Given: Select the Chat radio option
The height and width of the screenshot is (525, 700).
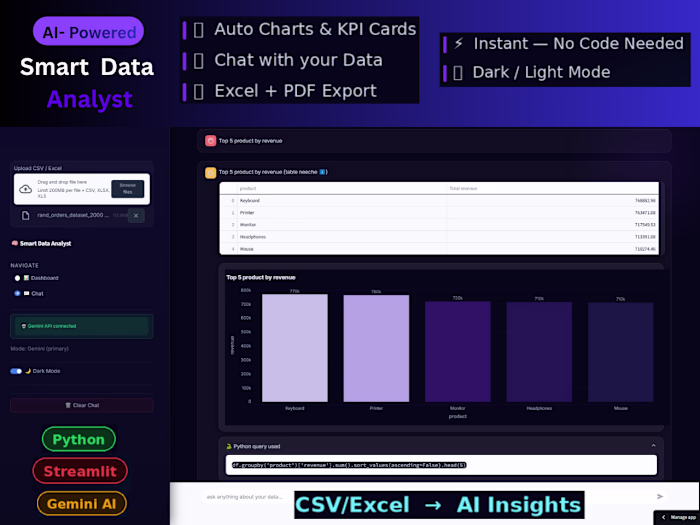Looking at the screenshot, I should click(17, 293).
